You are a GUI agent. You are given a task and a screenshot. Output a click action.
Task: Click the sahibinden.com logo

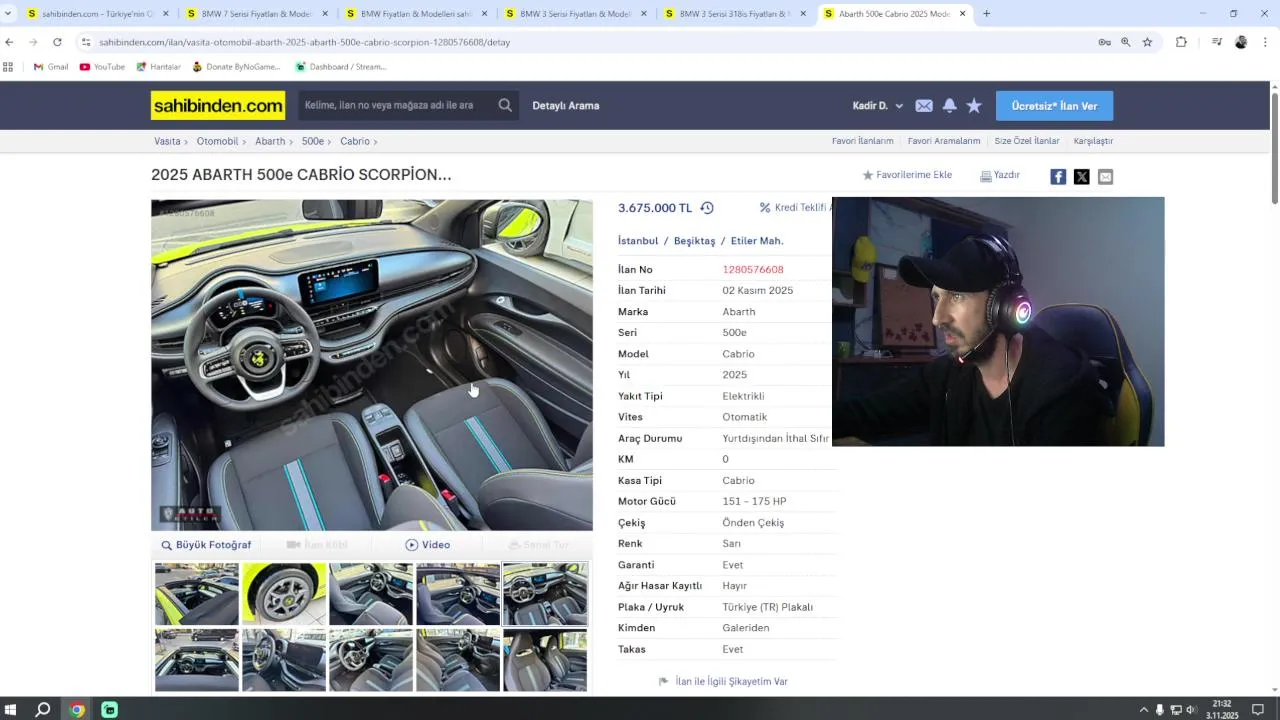point(218,105)
